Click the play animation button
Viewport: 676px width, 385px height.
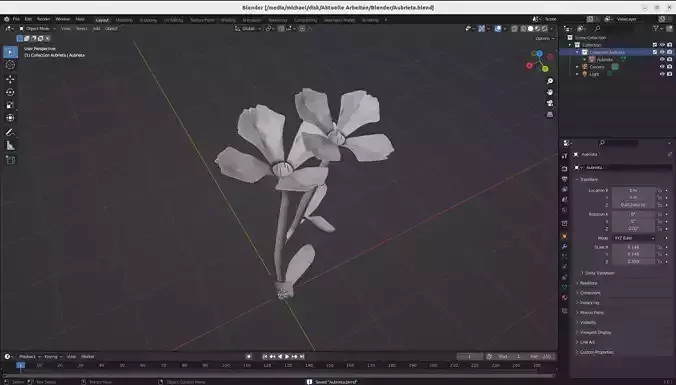click(x=287, y=357)
